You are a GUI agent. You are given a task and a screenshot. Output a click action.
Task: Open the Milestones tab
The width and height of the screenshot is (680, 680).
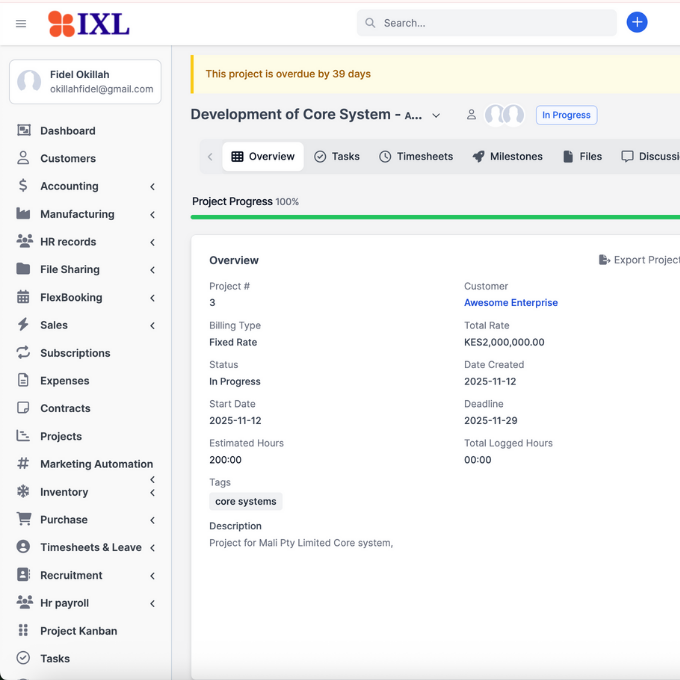coord(508,157)
